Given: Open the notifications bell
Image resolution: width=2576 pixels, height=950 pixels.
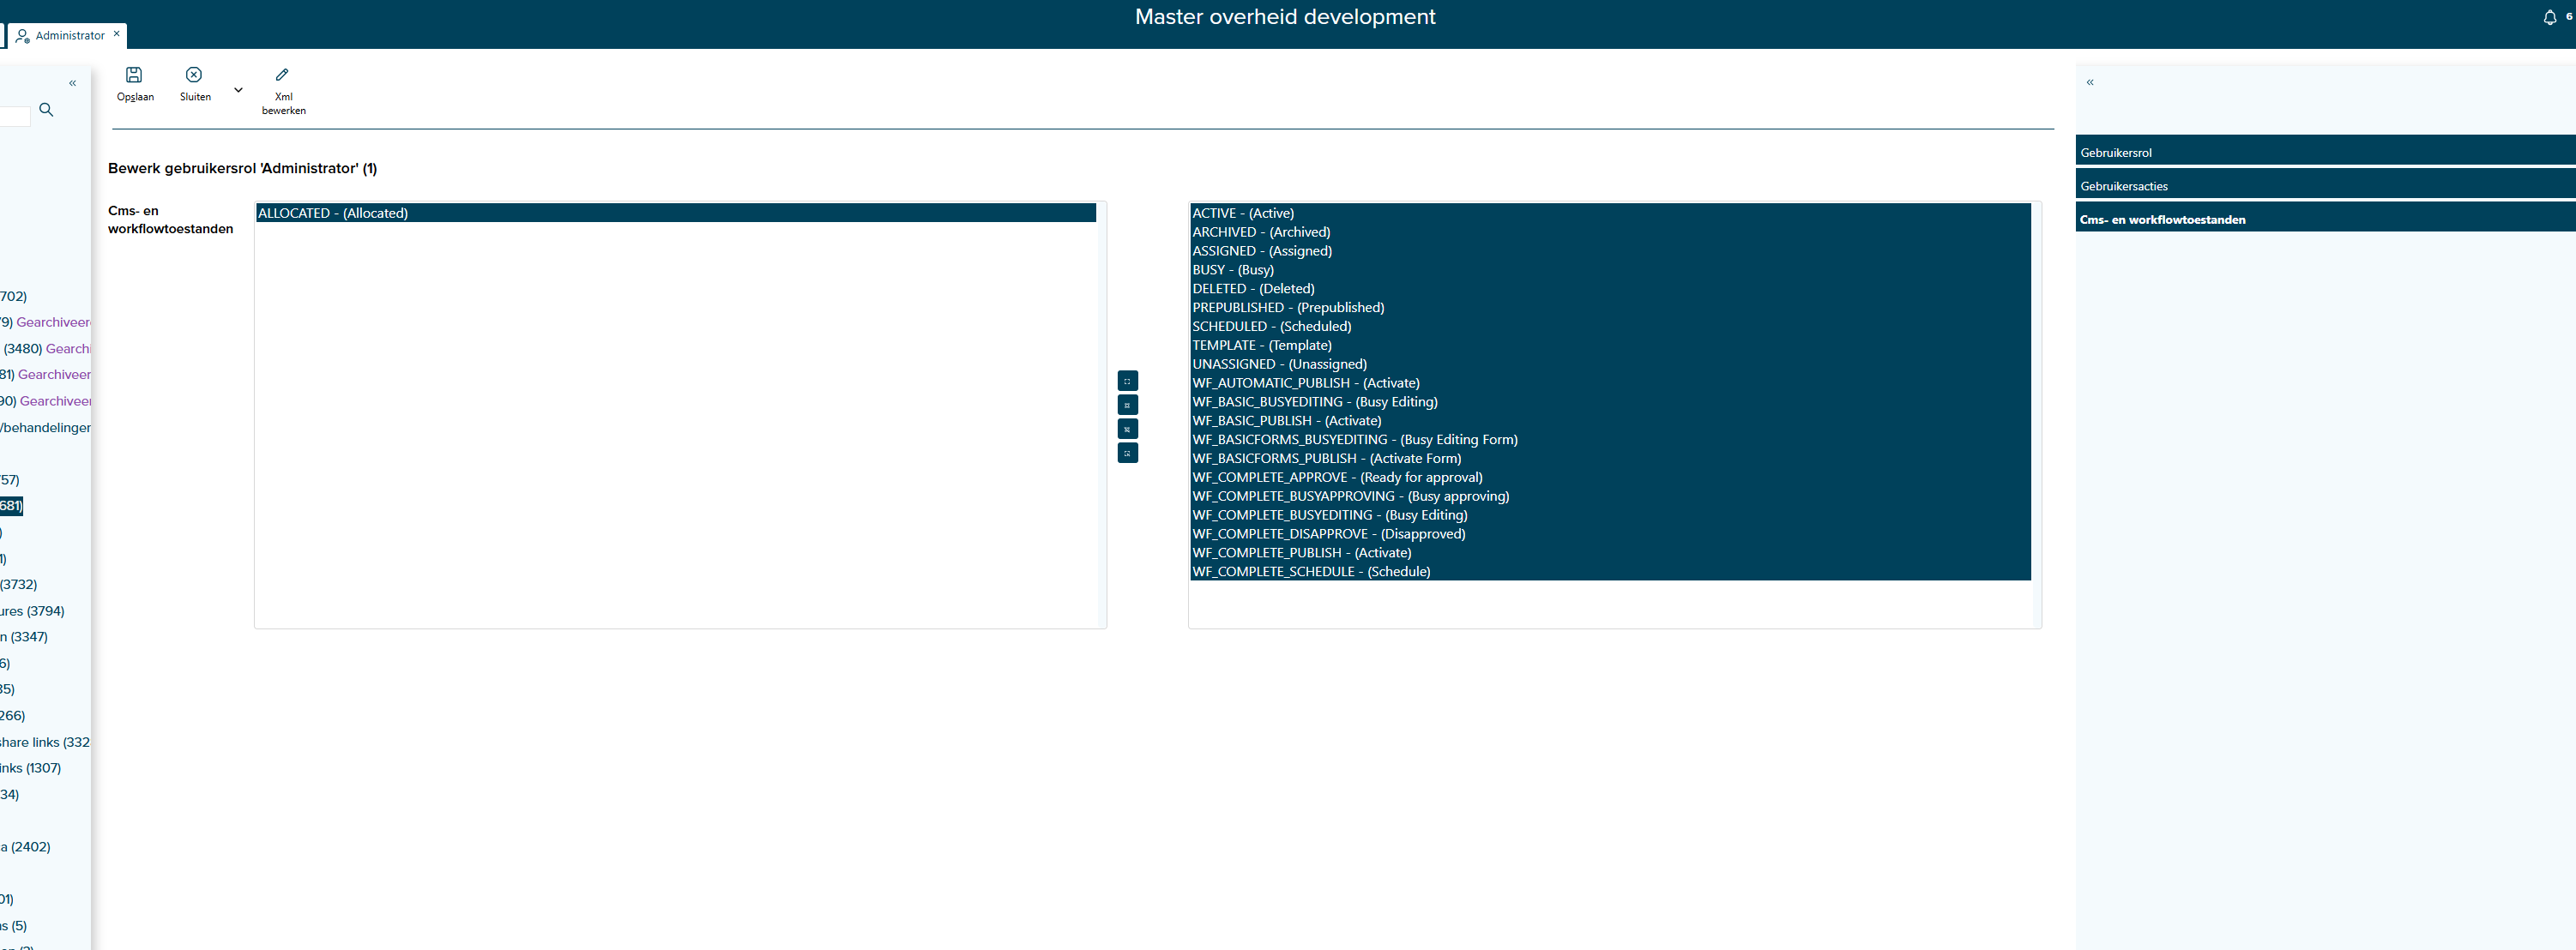Looking at the screenshot, I should coord(2549,18).
